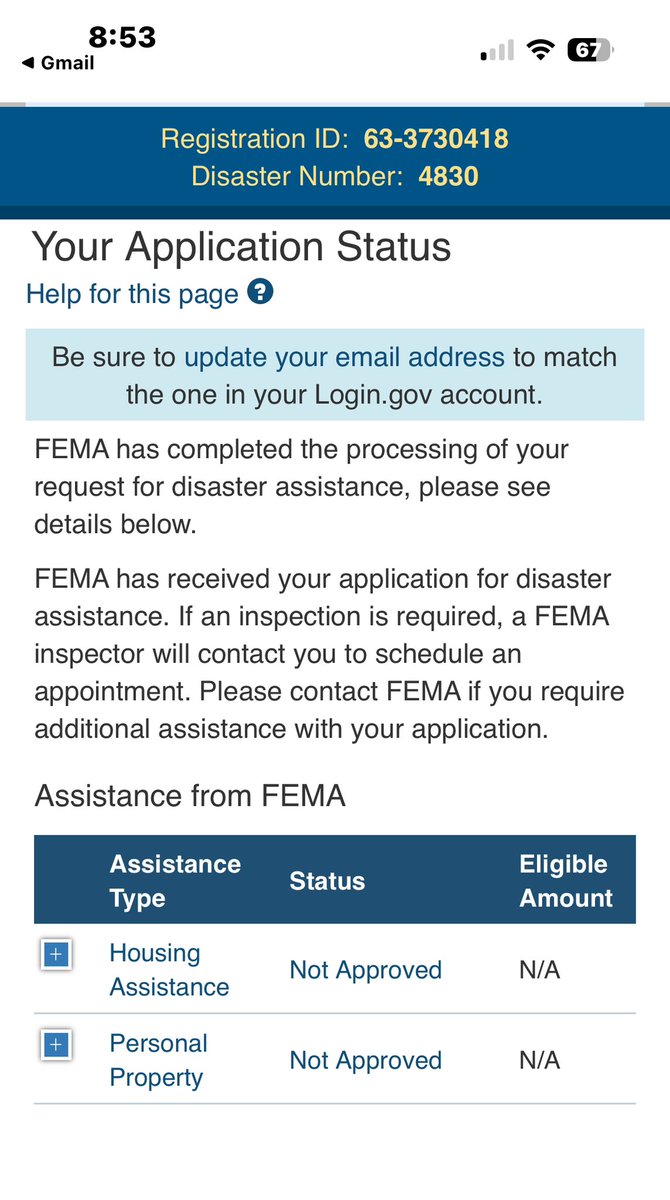Tap the cellular signal bars icon
This screenshot has width=670, height=1200.
(x=497, y=51)
